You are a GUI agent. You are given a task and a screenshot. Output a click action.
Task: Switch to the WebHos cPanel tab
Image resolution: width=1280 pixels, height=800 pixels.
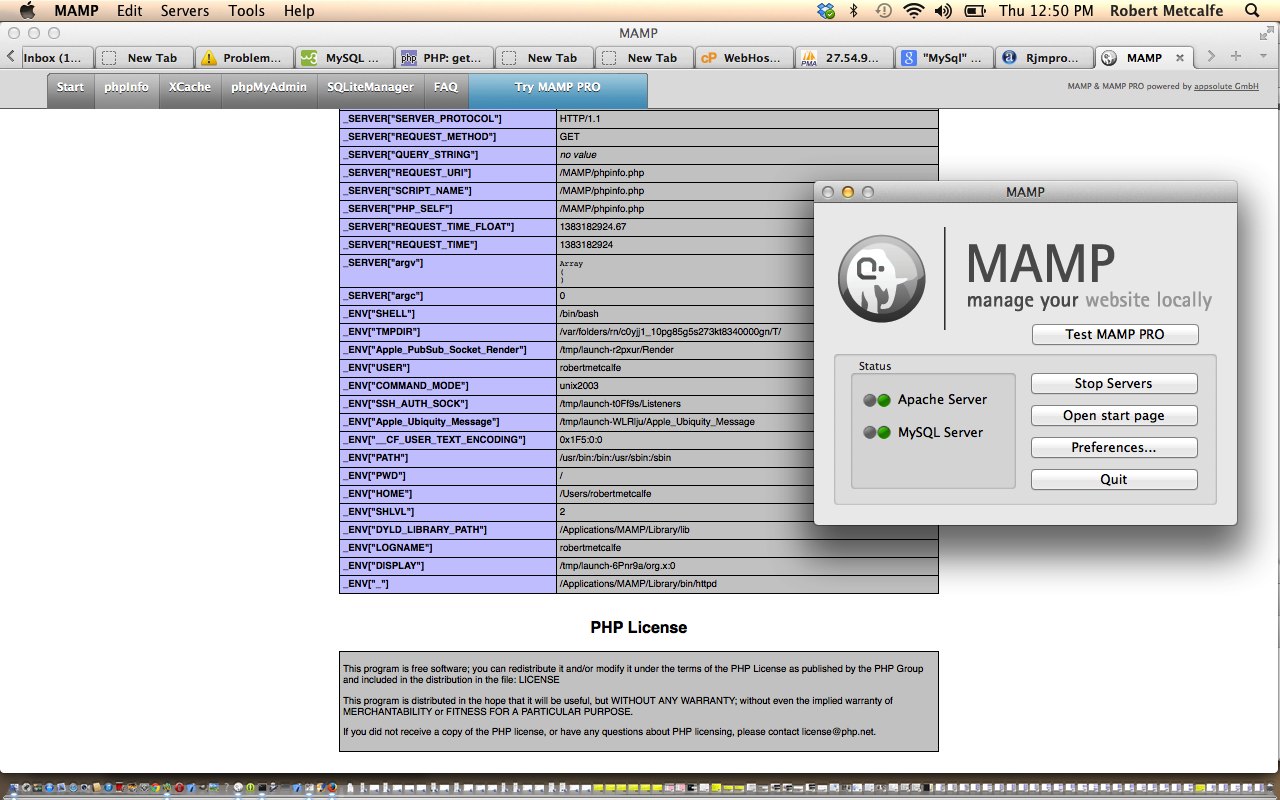pos(744,58)
